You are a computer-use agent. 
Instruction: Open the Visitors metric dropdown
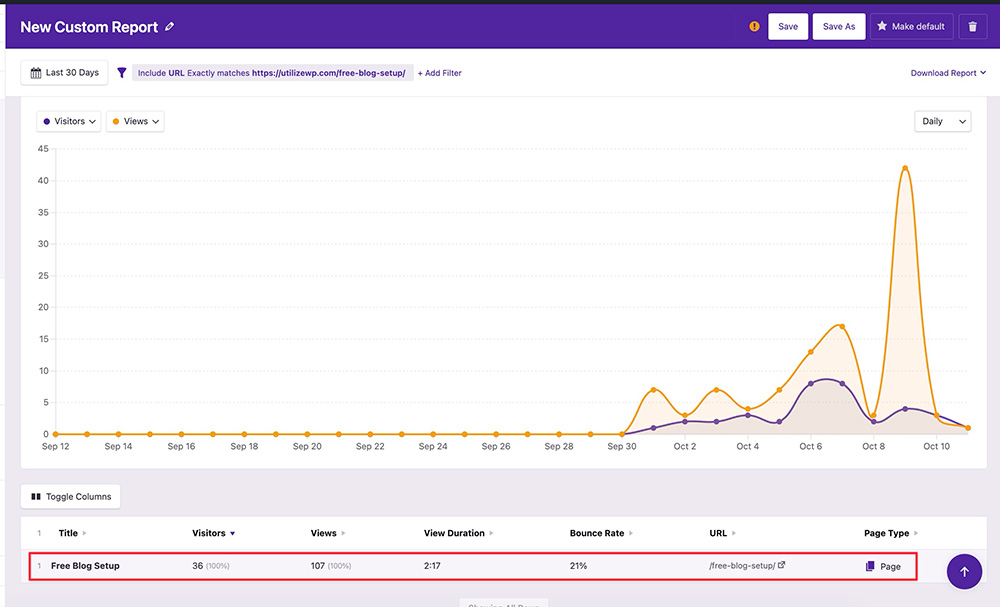[x=69, y=121]
